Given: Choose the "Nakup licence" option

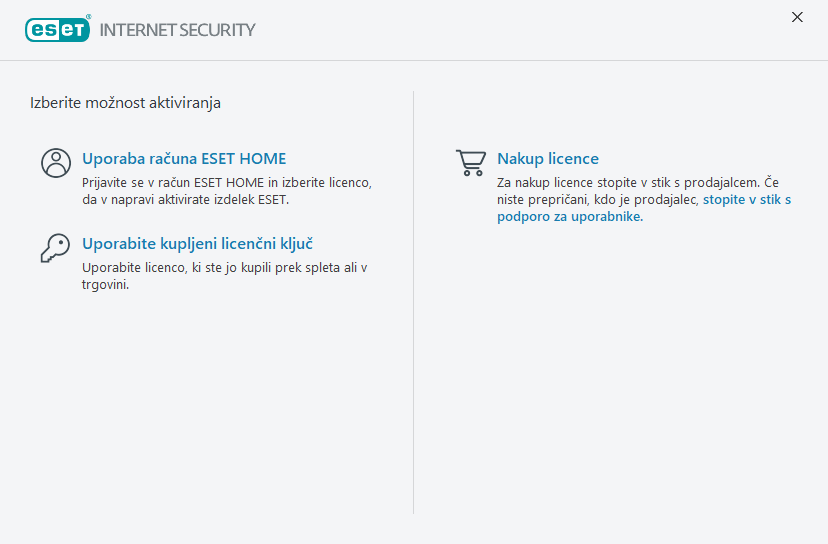Looking at the screenshot, I should (548, 158).
